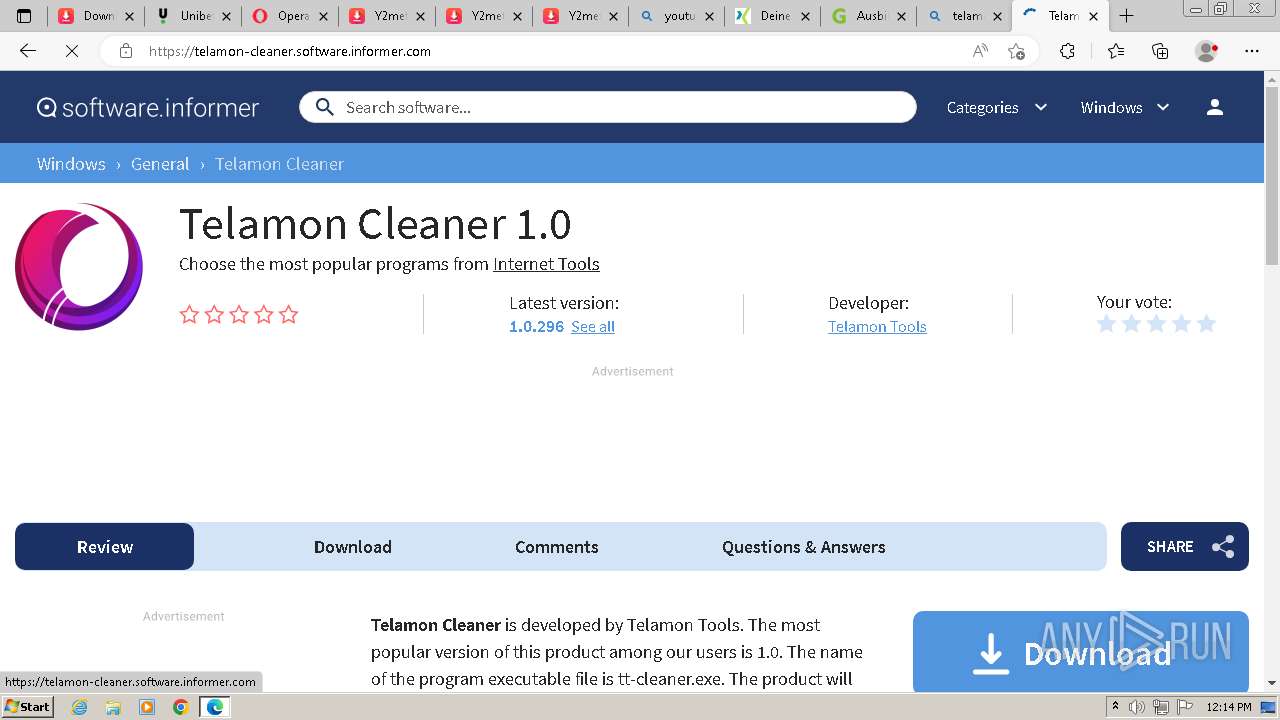Viewport: 1280px width, 720px height.
Task: Open Read aloud icon in address bar
Action: 980,51
